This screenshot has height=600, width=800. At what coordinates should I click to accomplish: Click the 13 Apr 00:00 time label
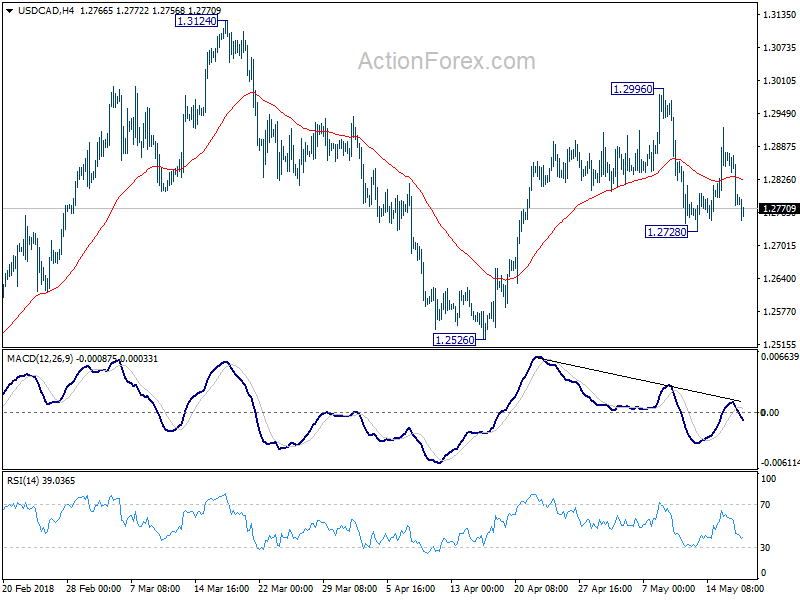pyautogui.click(x=477, y=588)
